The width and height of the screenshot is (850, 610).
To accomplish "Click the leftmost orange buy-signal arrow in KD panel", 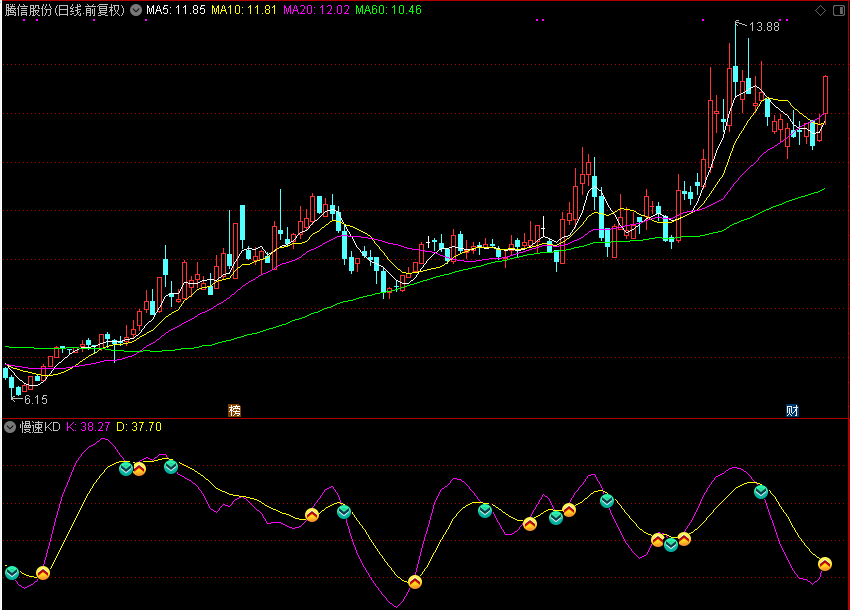I will 43,573.
